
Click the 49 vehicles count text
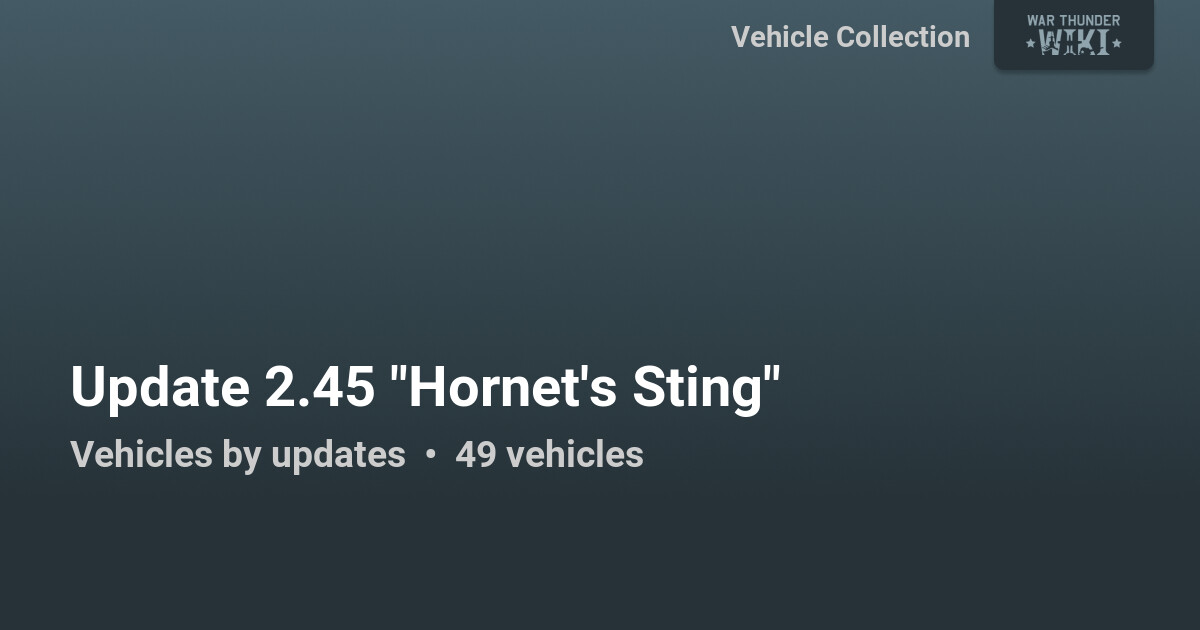point(549,455)
